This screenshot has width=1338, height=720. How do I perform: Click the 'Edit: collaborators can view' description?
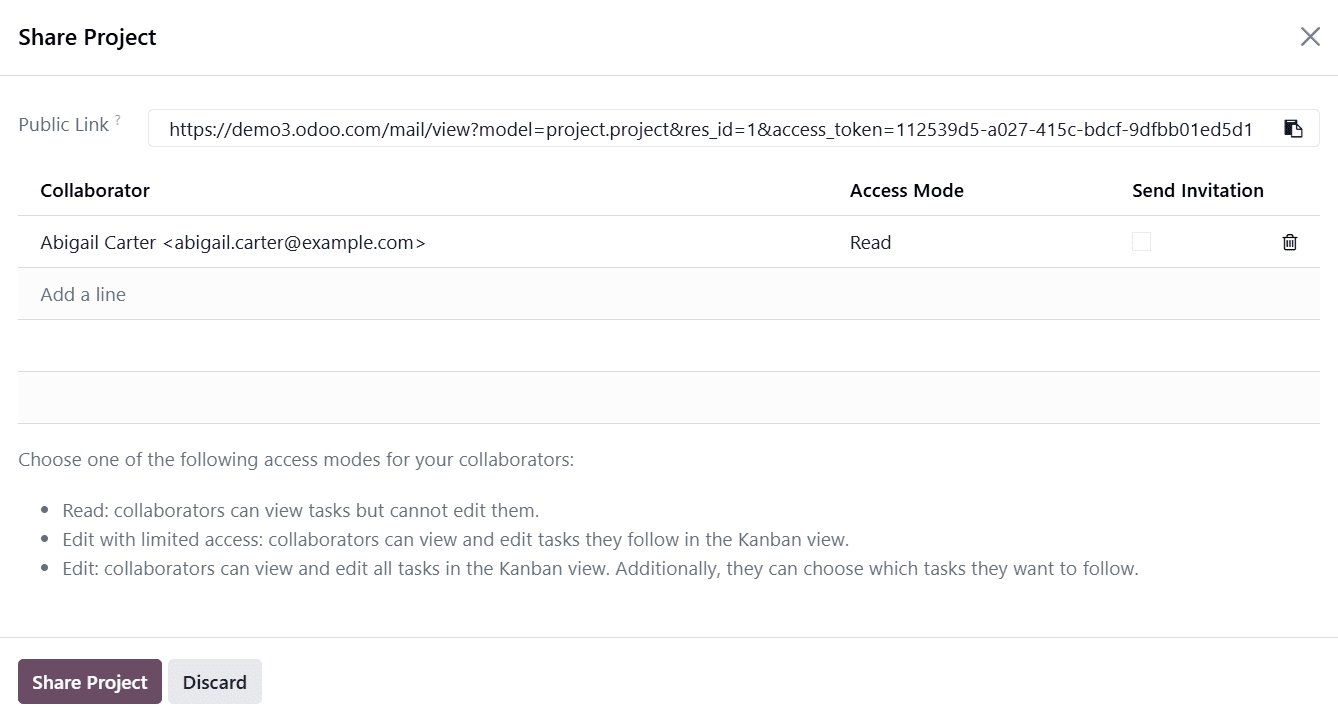tap(600, 569)
